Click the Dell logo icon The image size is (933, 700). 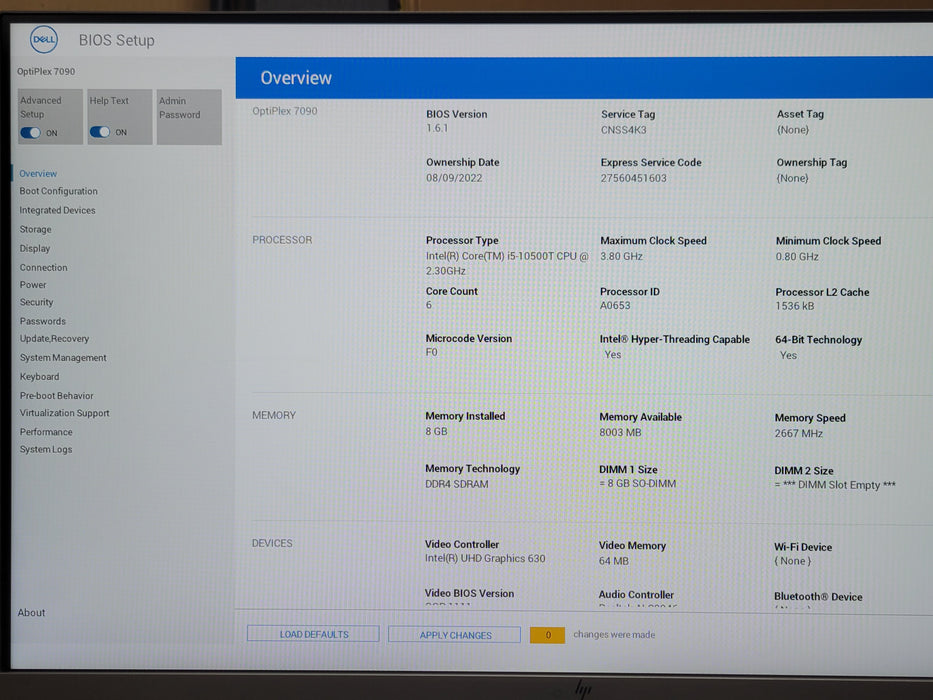point(44,40)
